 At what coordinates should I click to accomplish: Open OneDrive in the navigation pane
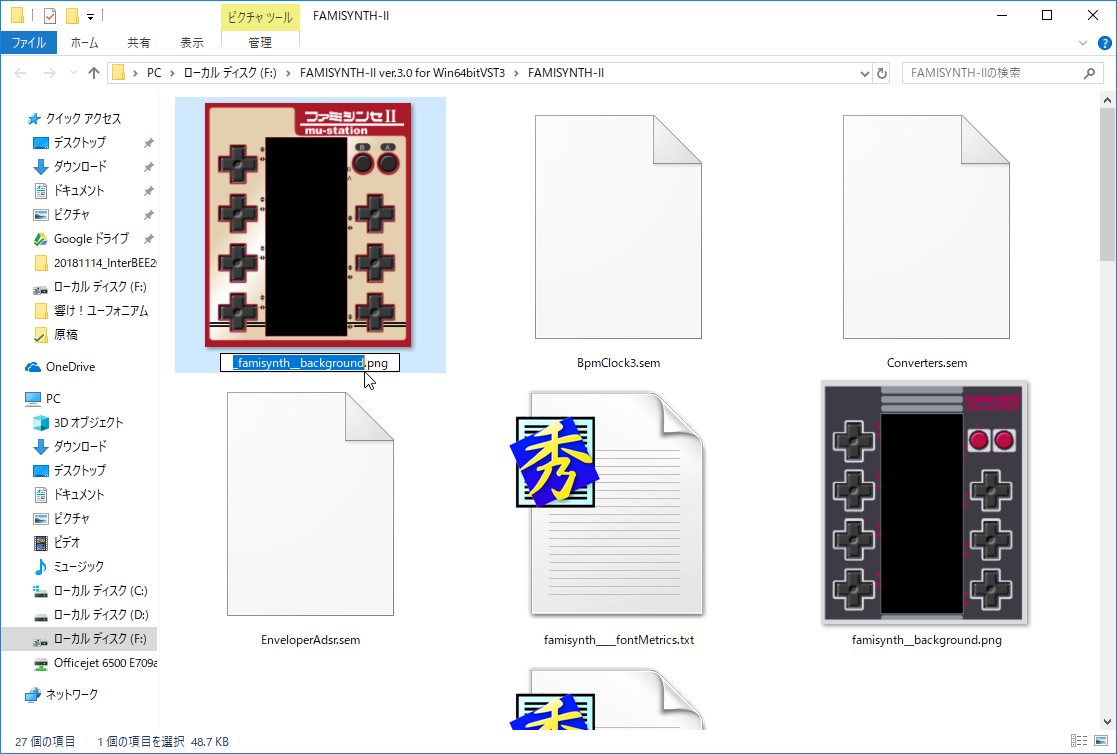tap(70, 367)
